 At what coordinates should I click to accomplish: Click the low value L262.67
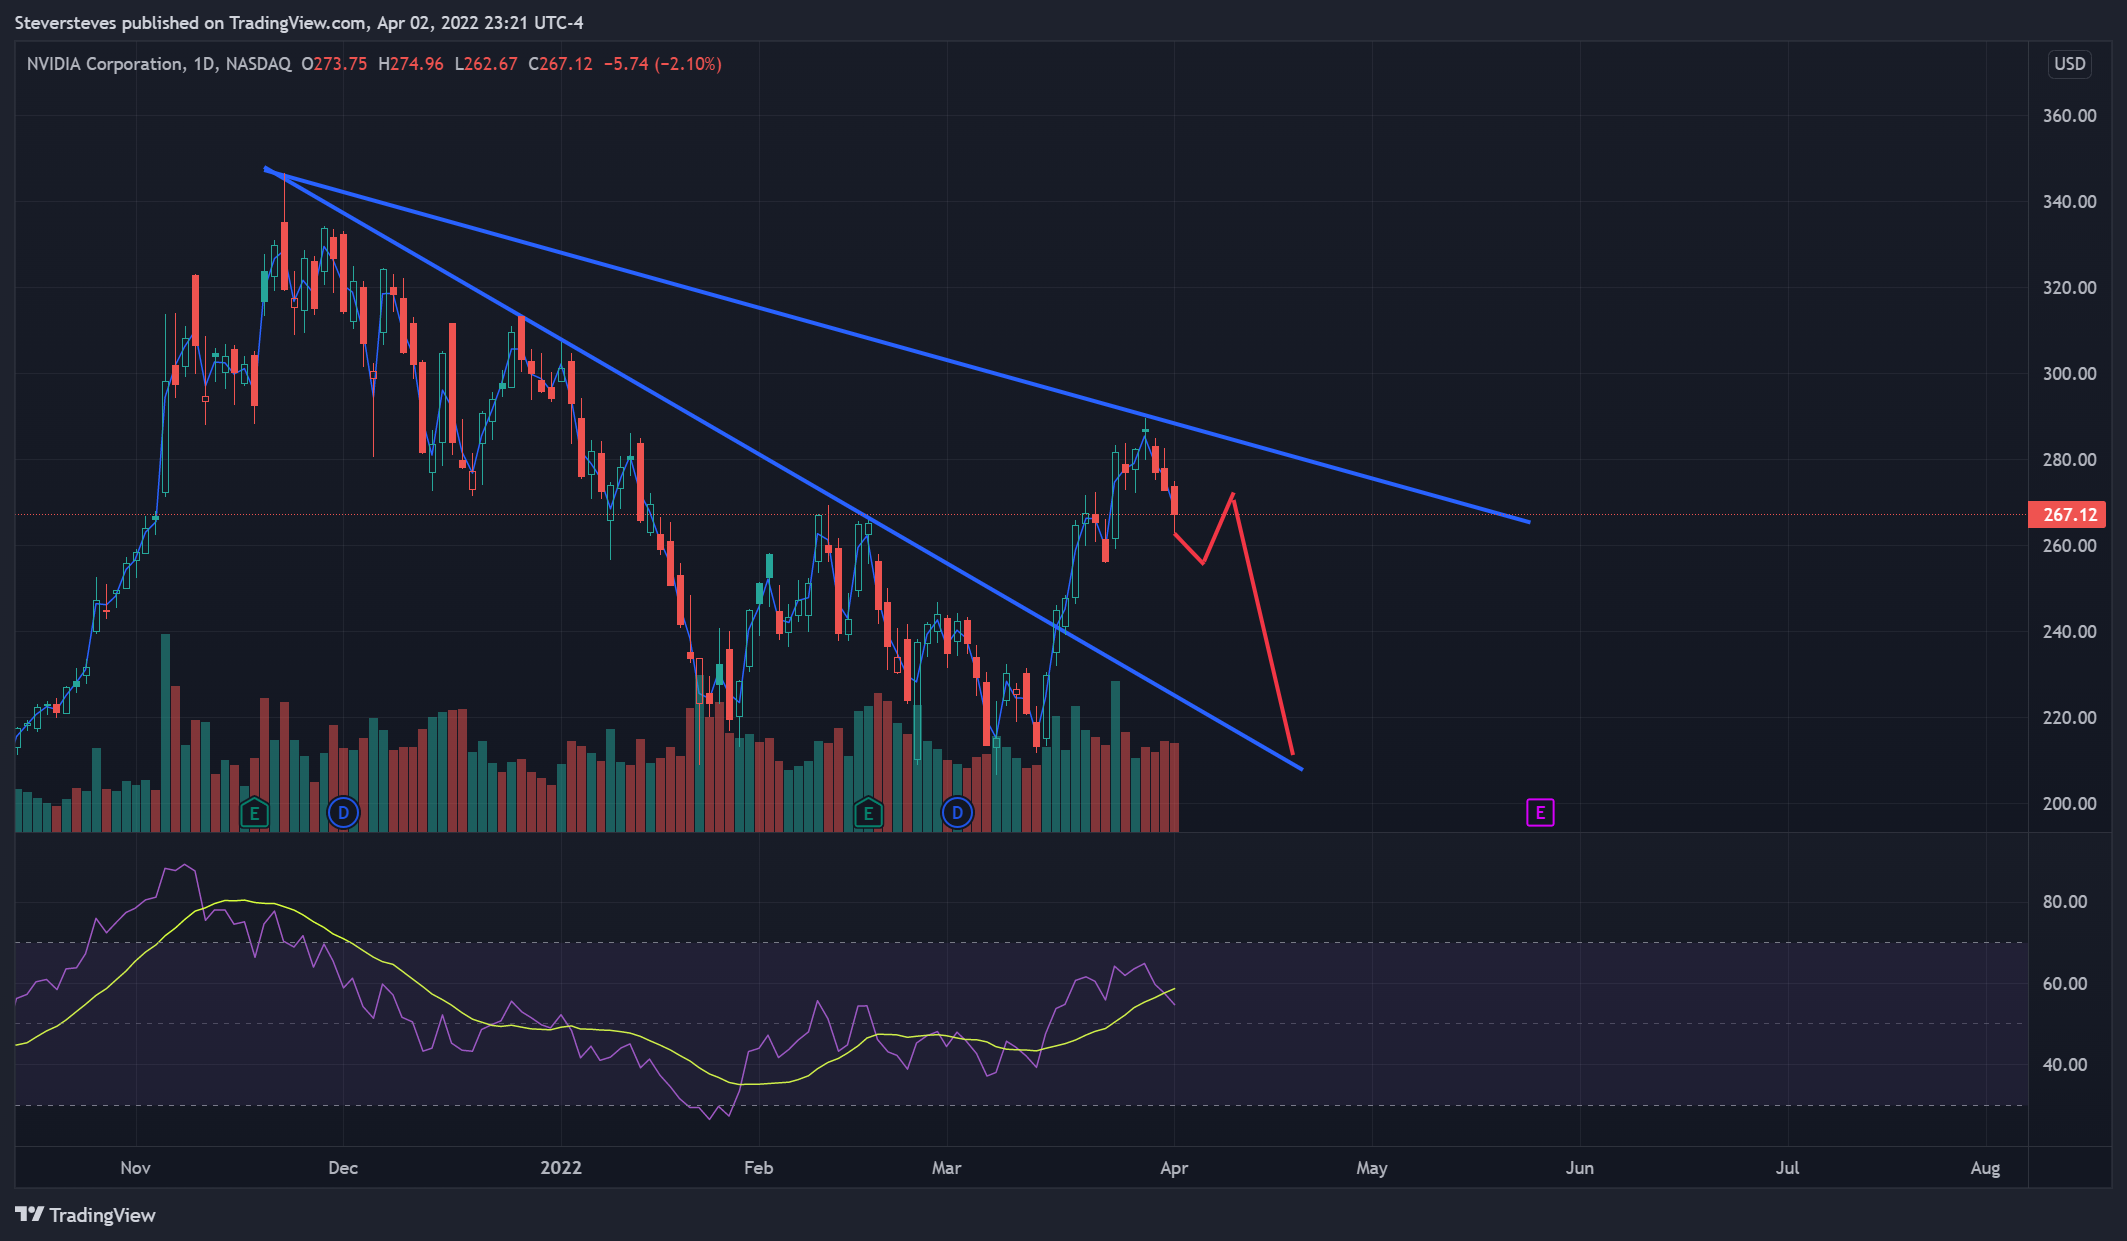click(x=486, y=64)
